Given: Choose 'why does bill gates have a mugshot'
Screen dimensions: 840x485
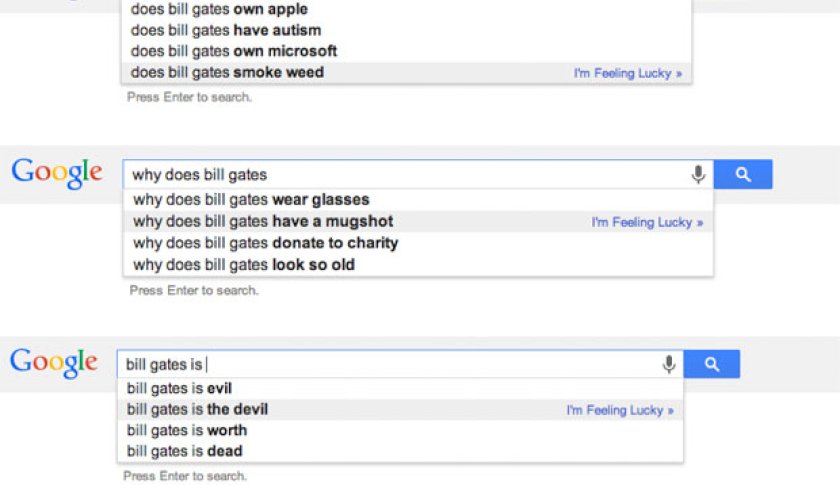Looking at the screenshot, I should pyautogui.click(x=263, y=221).
